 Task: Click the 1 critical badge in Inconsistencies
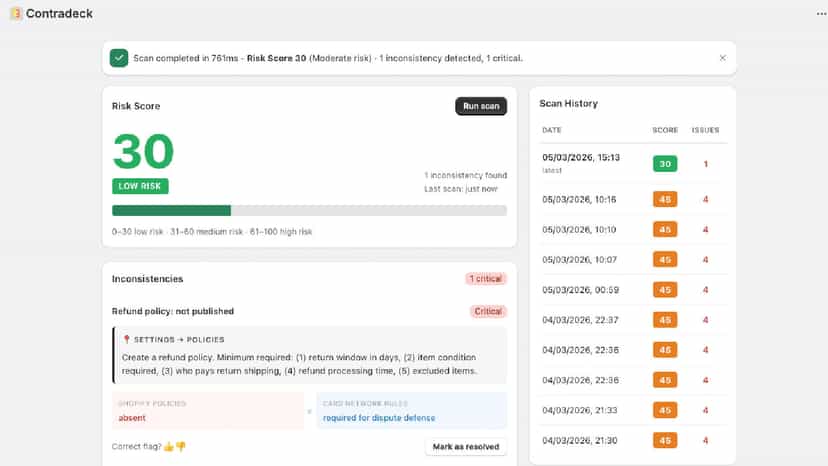click(x=486, y=278)
